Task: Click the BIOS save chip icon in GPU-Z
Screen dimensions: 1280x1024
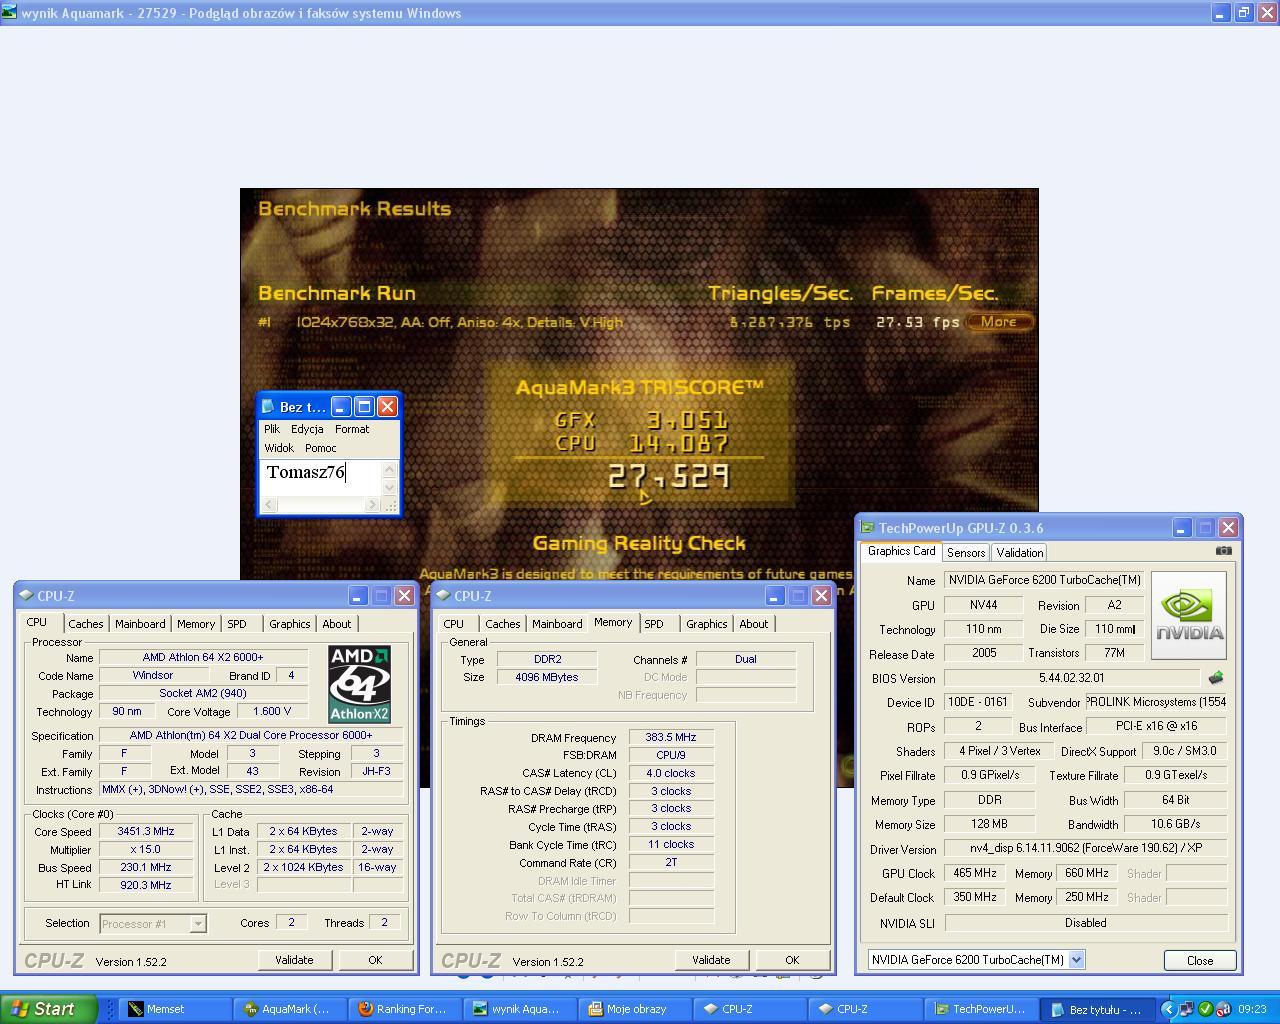Action: pyautogui.click(x=1216, y=678)
